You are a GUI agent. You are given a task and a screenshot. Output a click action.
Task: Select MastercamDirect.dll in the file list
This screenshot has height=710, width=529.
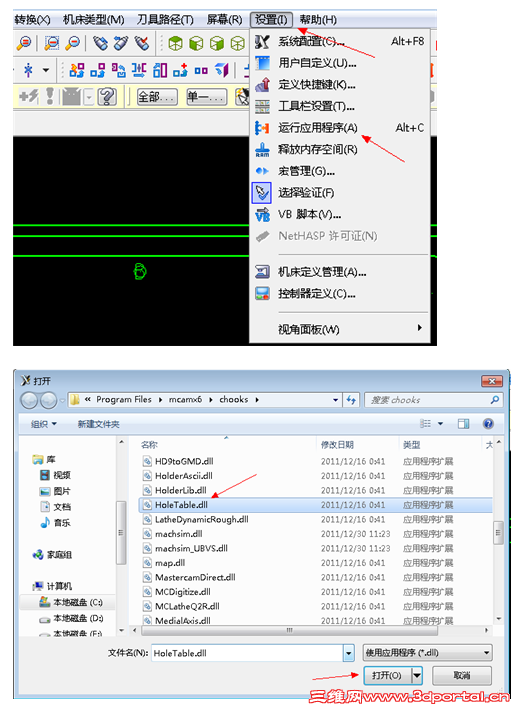tap(315, 577)
